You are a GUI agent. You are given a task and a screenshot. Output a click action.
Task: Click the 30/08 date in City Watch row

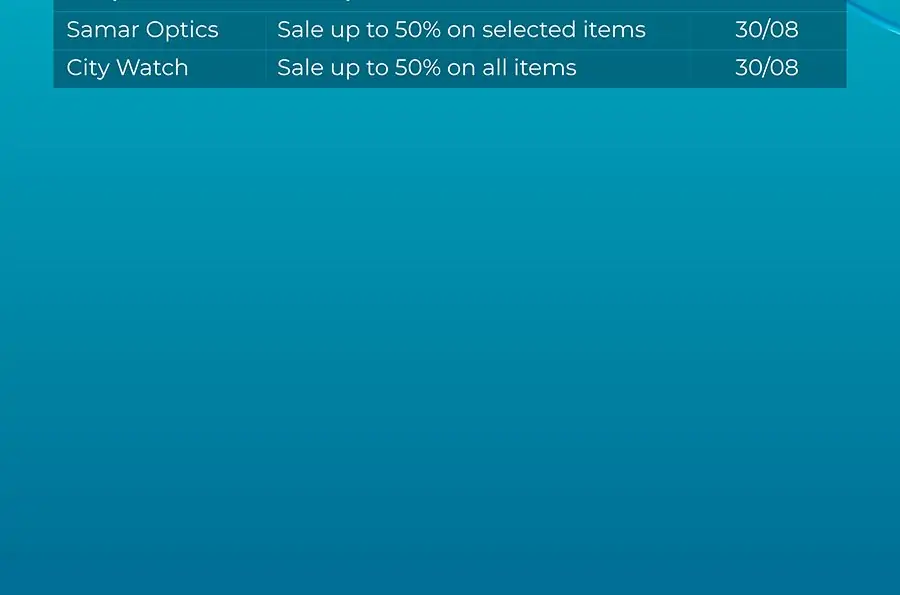[766, 68]
